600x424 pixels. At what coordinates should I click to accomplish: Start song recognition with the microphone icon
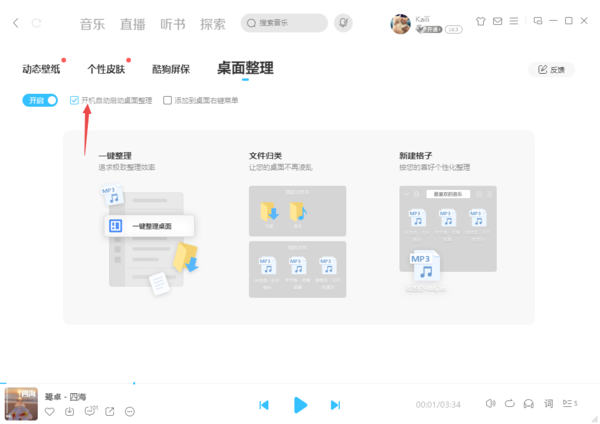point(343,23)
